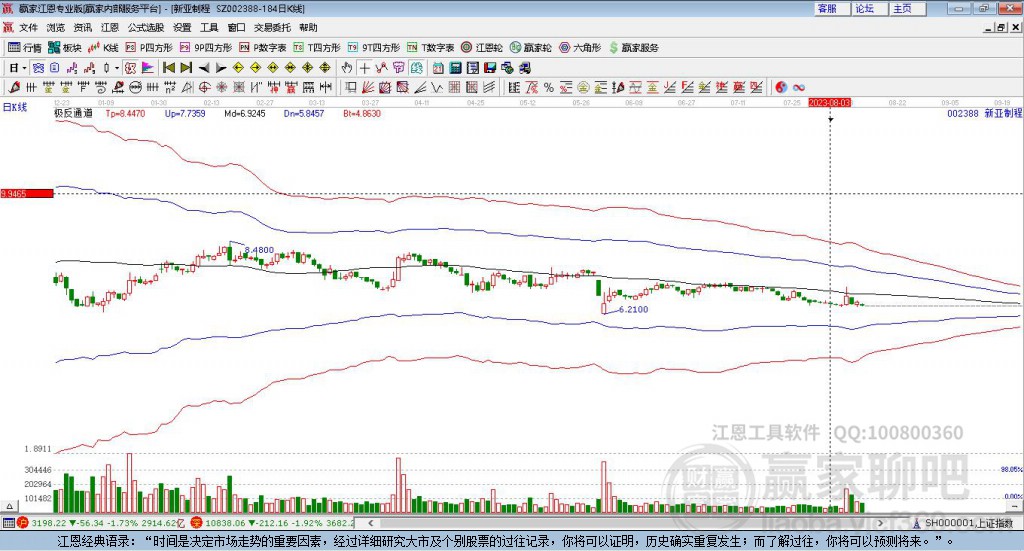Click the 2023-08-03 date marker on timeline

click(829, 102)
